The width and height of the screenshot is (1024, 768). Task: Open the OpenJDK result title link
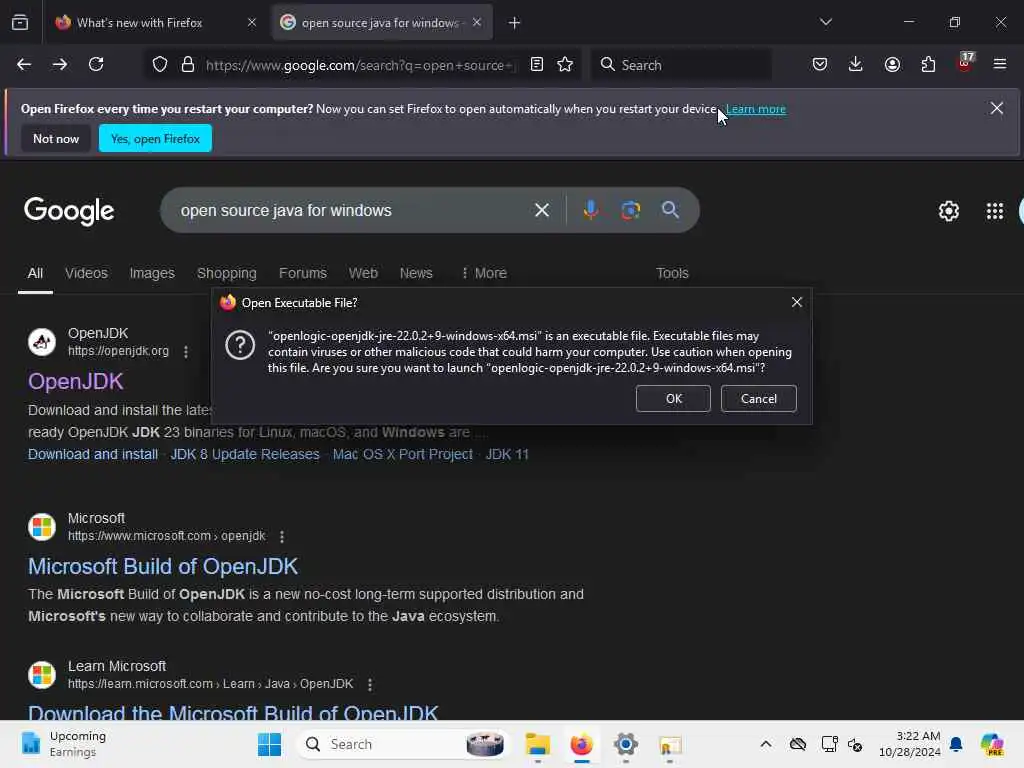pyautogui.click(x=76, y=381)
